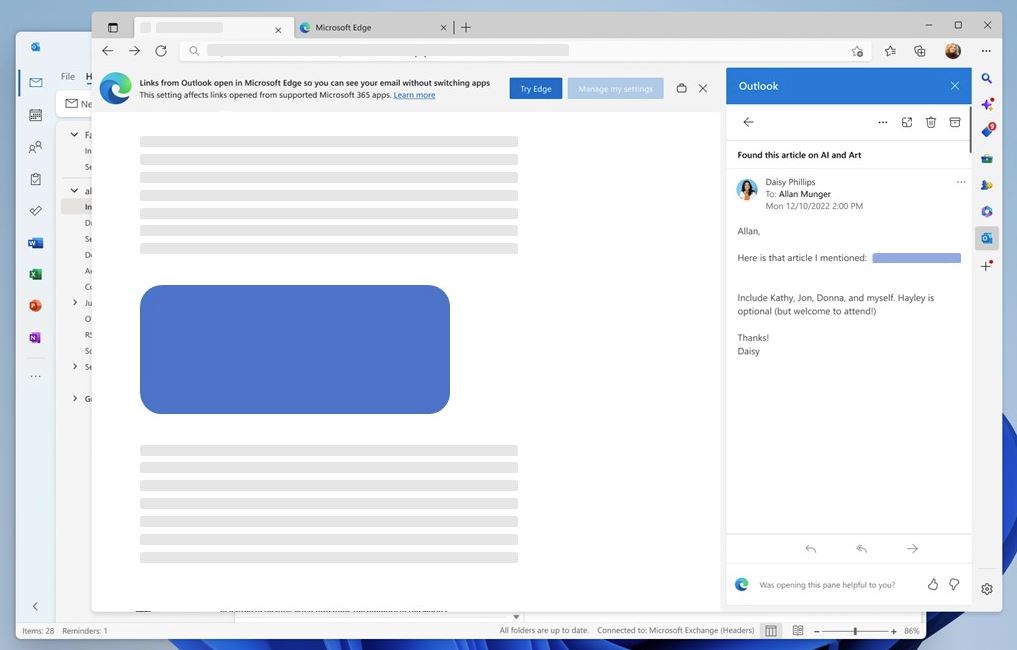
Task: Switch to Normal view in Outlook status bar
Action: [771, 631]
